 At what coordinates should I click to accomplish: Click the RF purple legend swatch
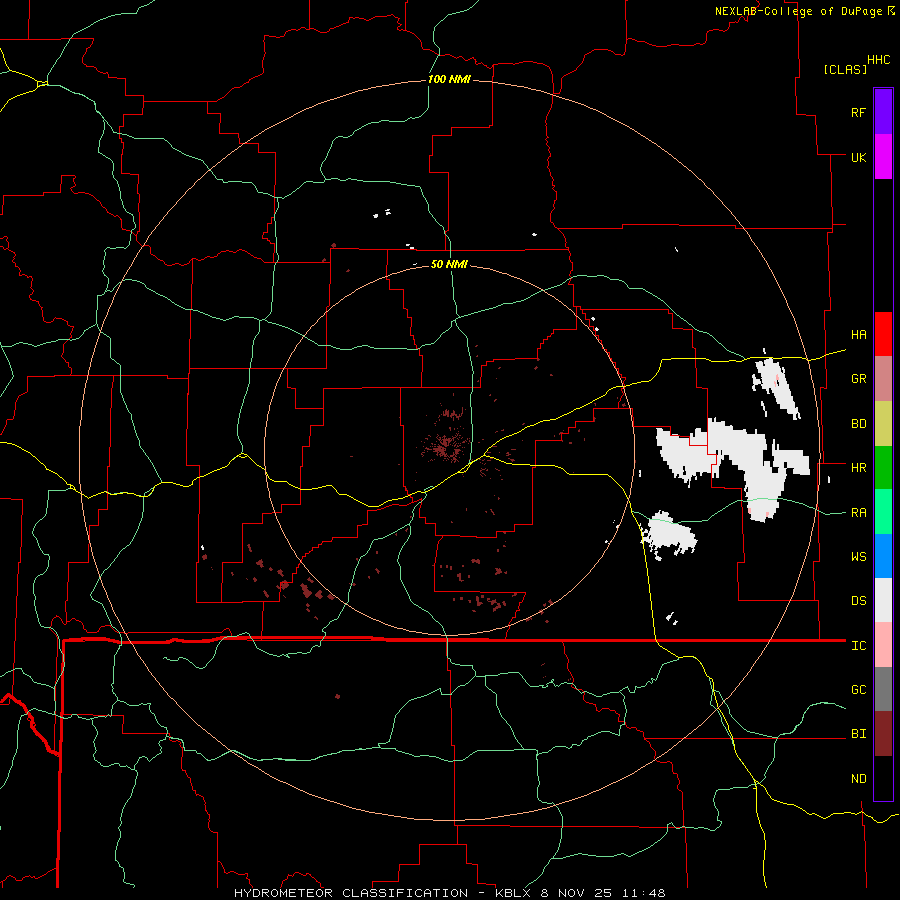click(x=883, y=112)
